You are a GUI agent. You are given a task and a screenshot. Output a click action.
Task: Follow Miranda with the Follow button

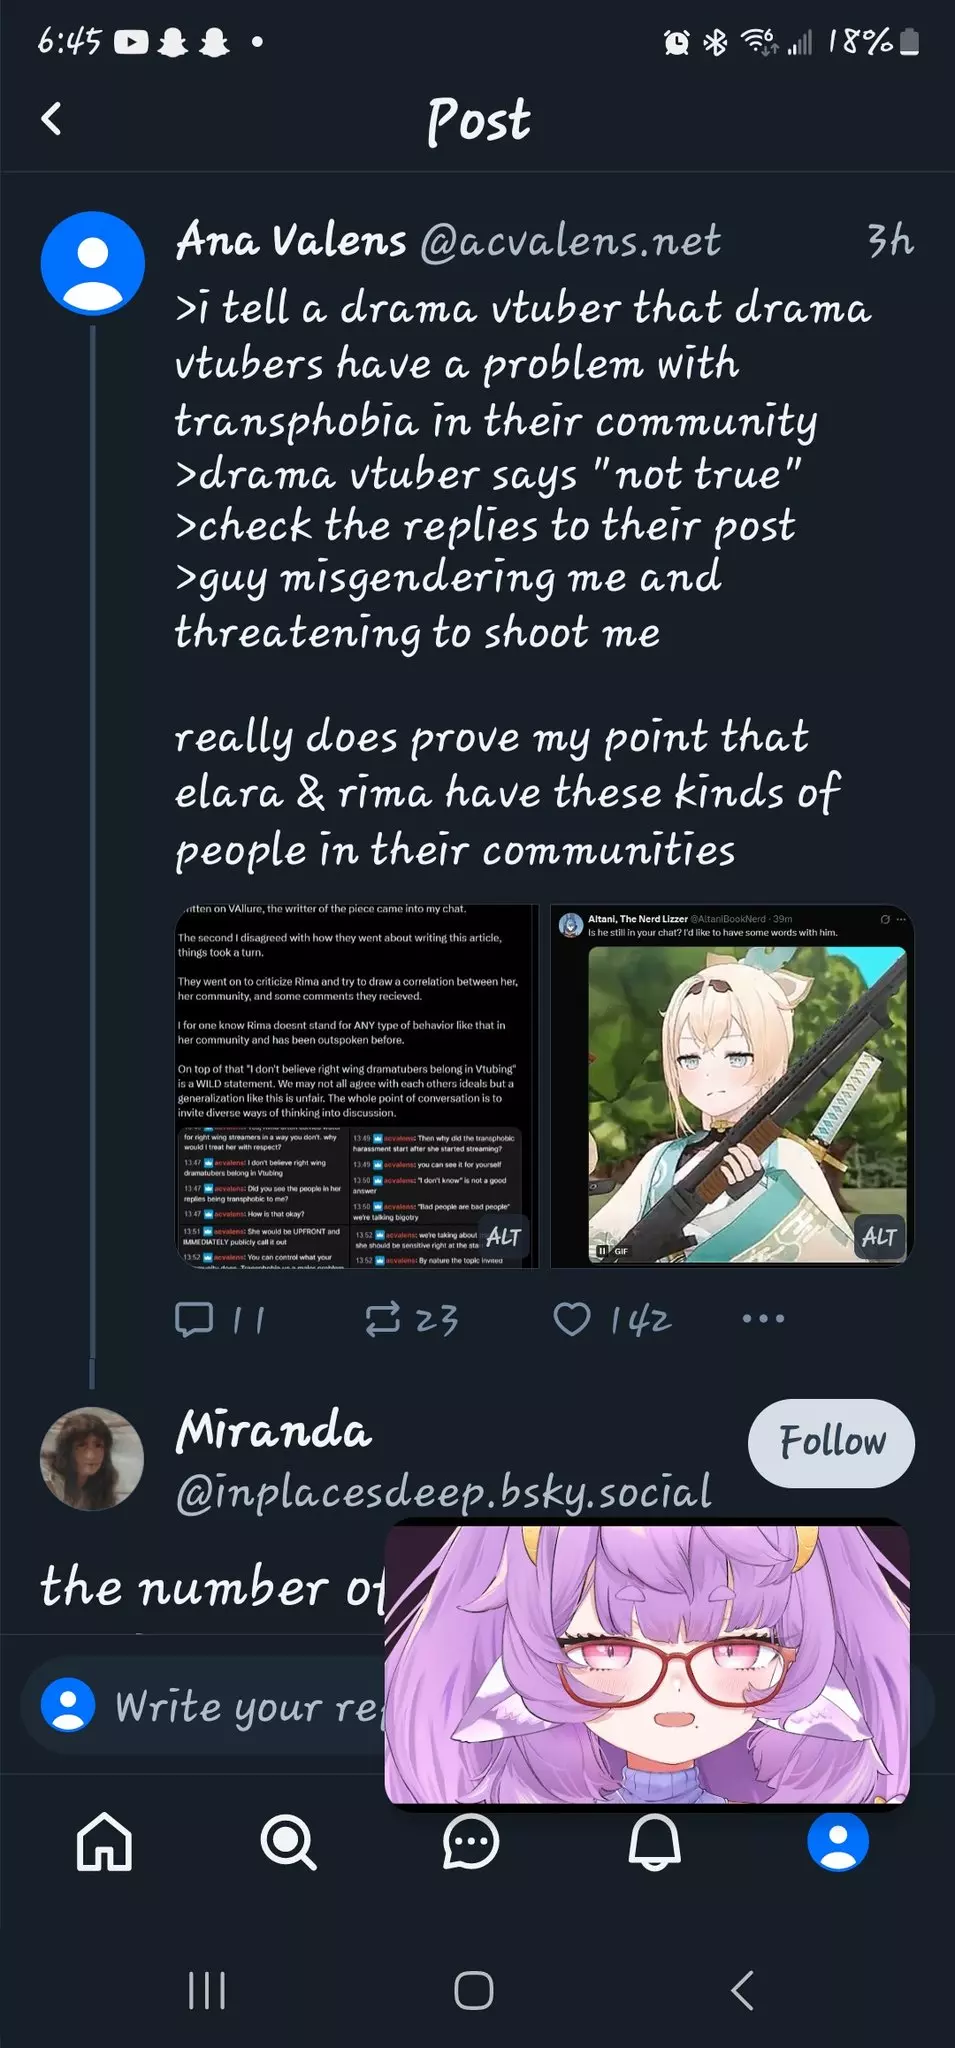tap(831, 1443)
